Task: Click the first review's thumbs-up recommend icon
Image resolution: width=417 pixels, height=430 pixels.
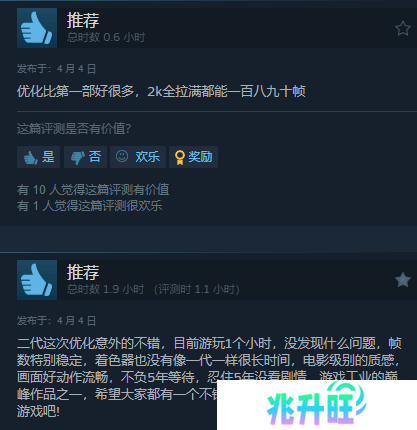Action: pyautogui.click(x=37, y=28)
